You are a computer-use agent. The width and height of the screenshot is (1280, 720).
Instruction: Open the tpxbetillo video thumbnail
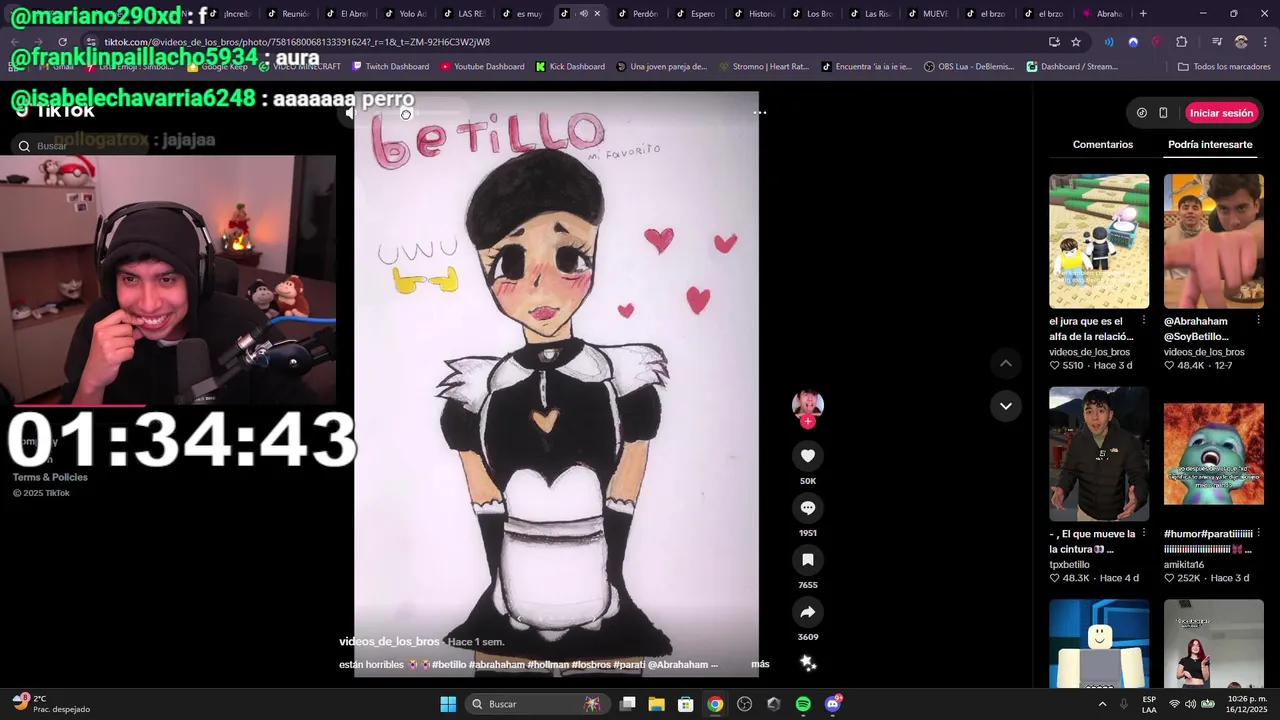[1099, 454]
